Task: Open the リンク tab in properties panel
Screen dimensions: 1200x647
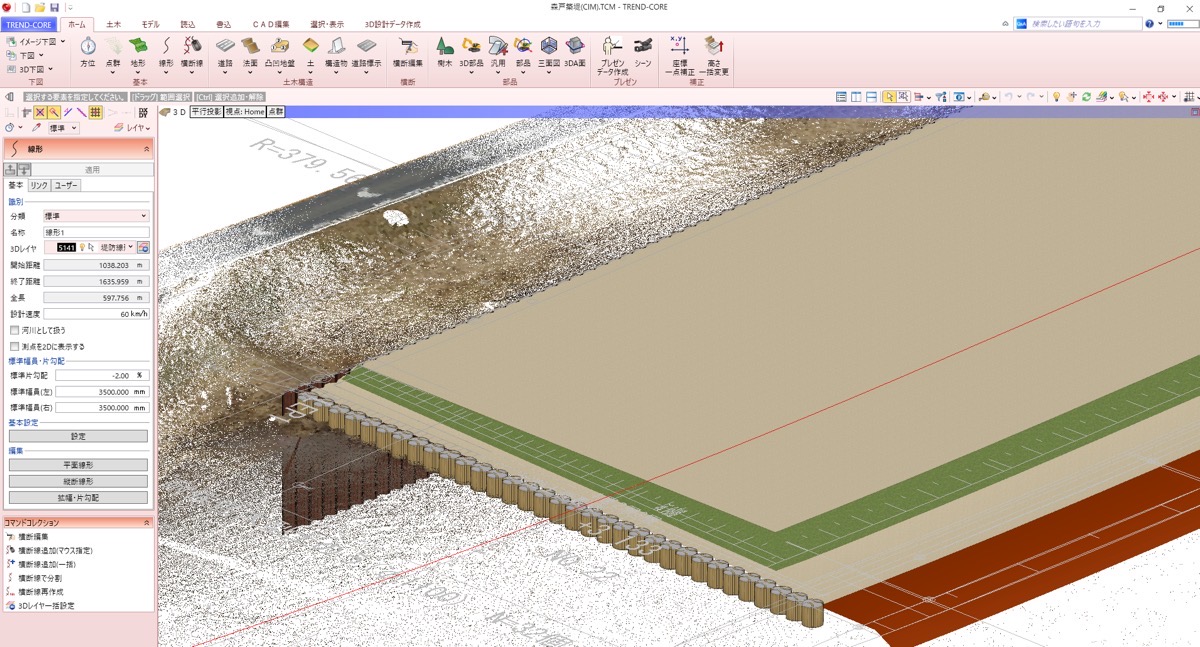Action: [x=39, y=185]
